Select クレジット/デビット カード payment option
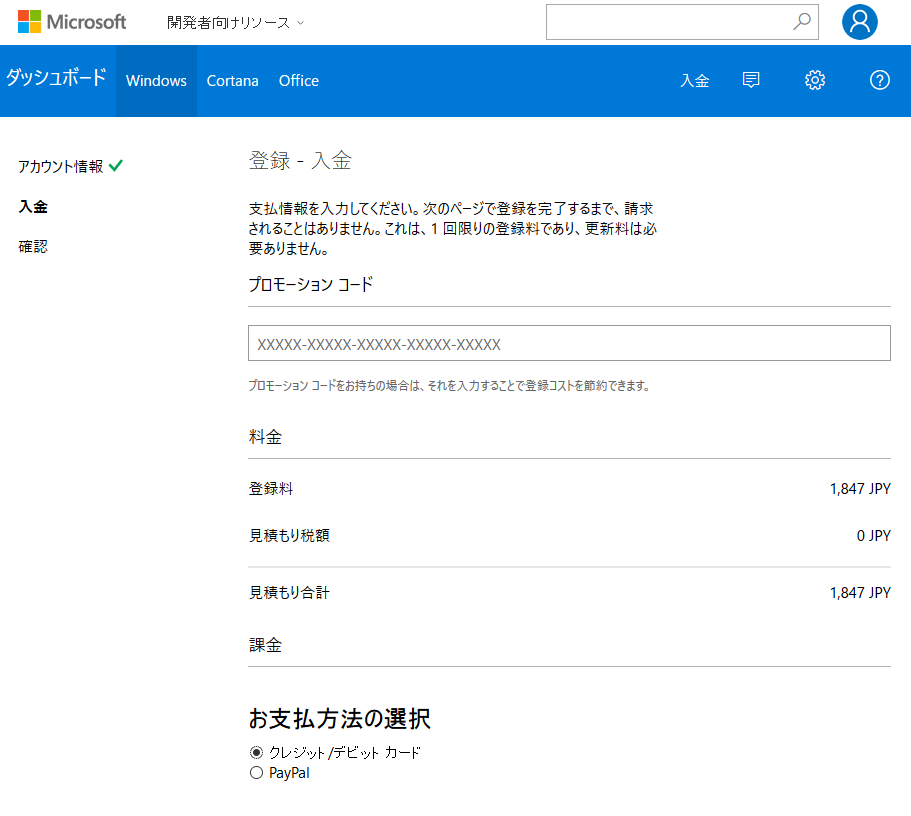Viewport: 911px width, 816px height. coord(256,753)
